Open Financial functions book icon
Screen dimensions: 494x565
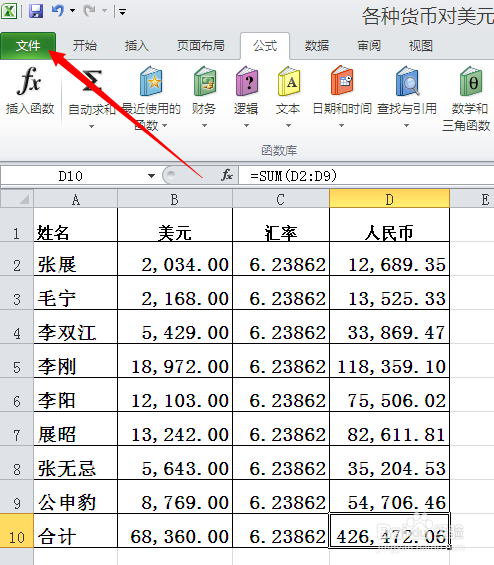point(205,81)
